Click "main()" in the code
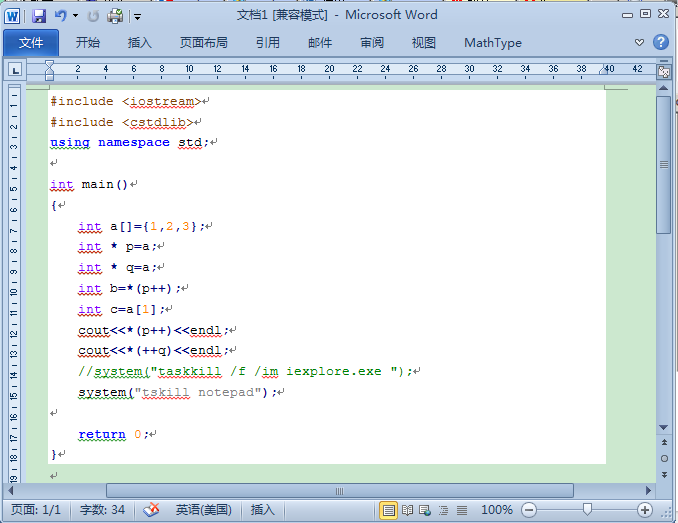Screen dimensions: 678x523 point(104,185)
